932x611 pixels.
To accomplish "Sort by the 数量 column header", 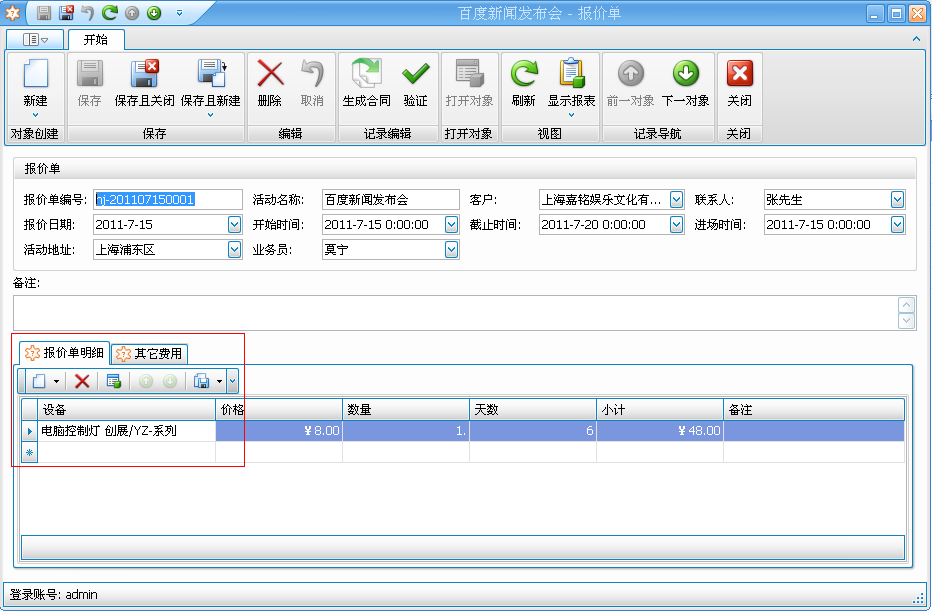I will (406, 410).
